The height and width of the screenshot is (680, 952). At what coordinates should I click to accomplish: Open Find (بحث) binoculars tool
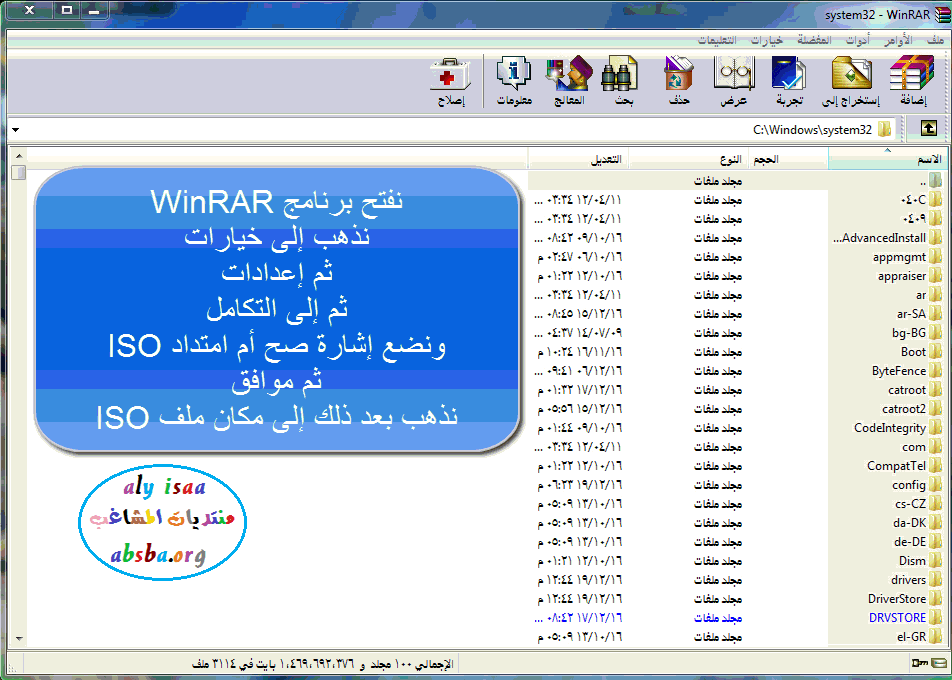point(622,81)
